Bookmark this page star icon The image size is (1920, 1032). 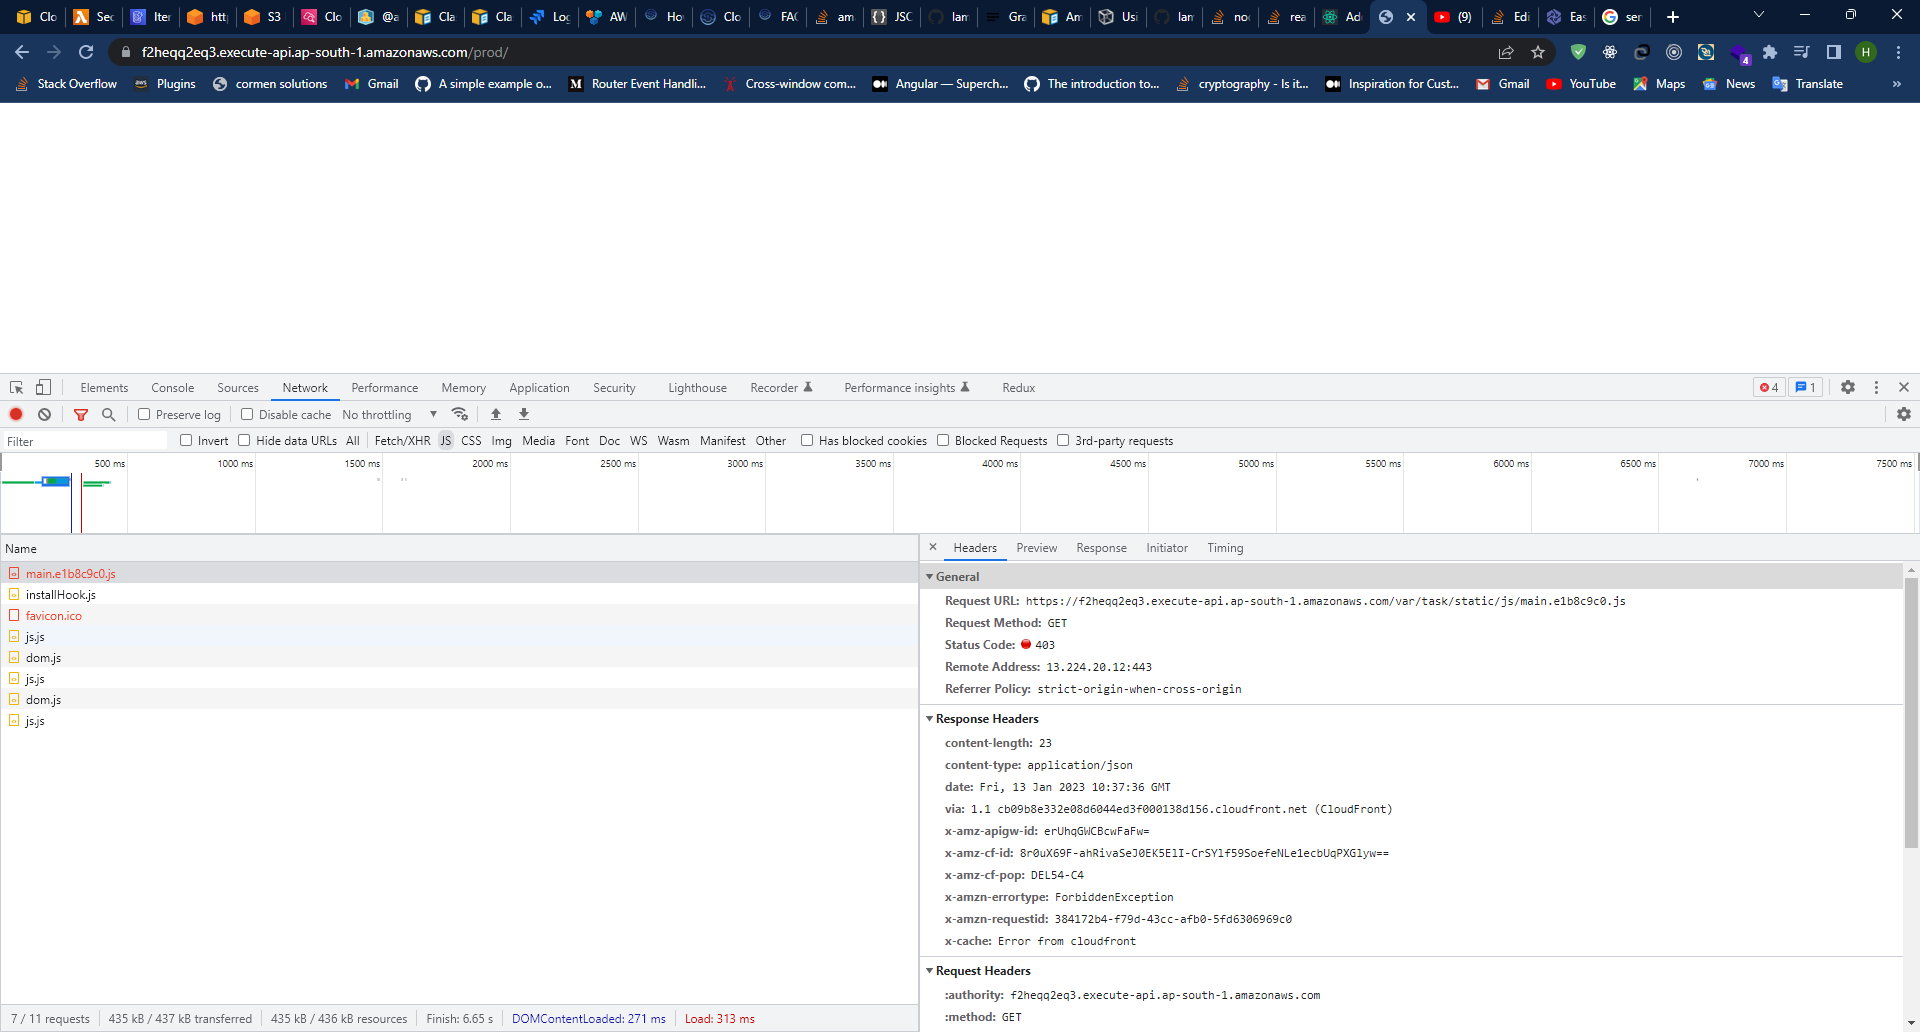[x=1538, y=52]
